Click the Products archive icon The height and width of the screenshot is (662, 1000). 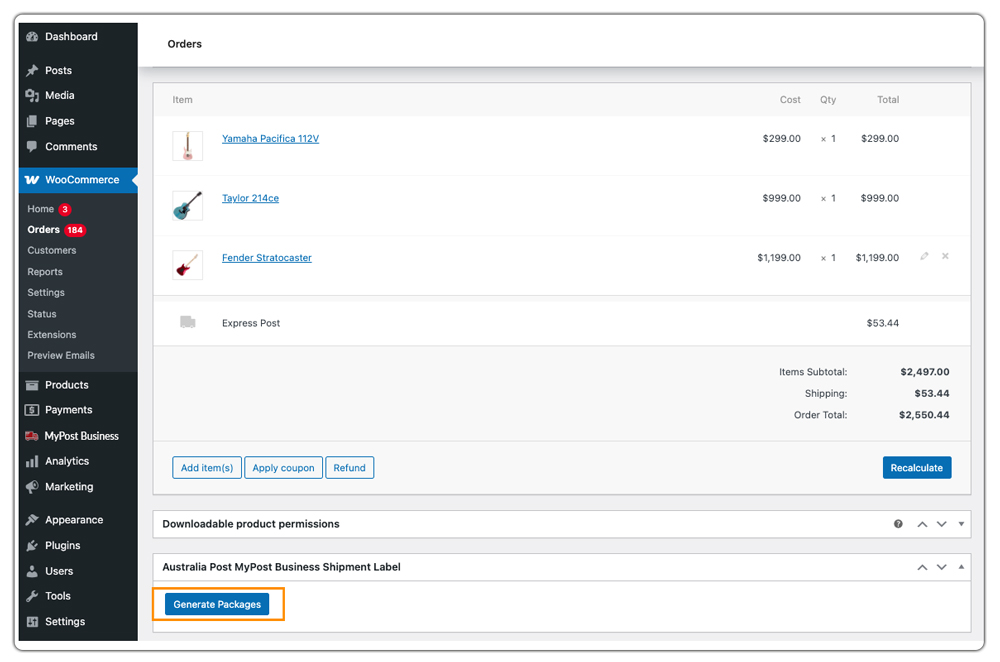[32, 385]
